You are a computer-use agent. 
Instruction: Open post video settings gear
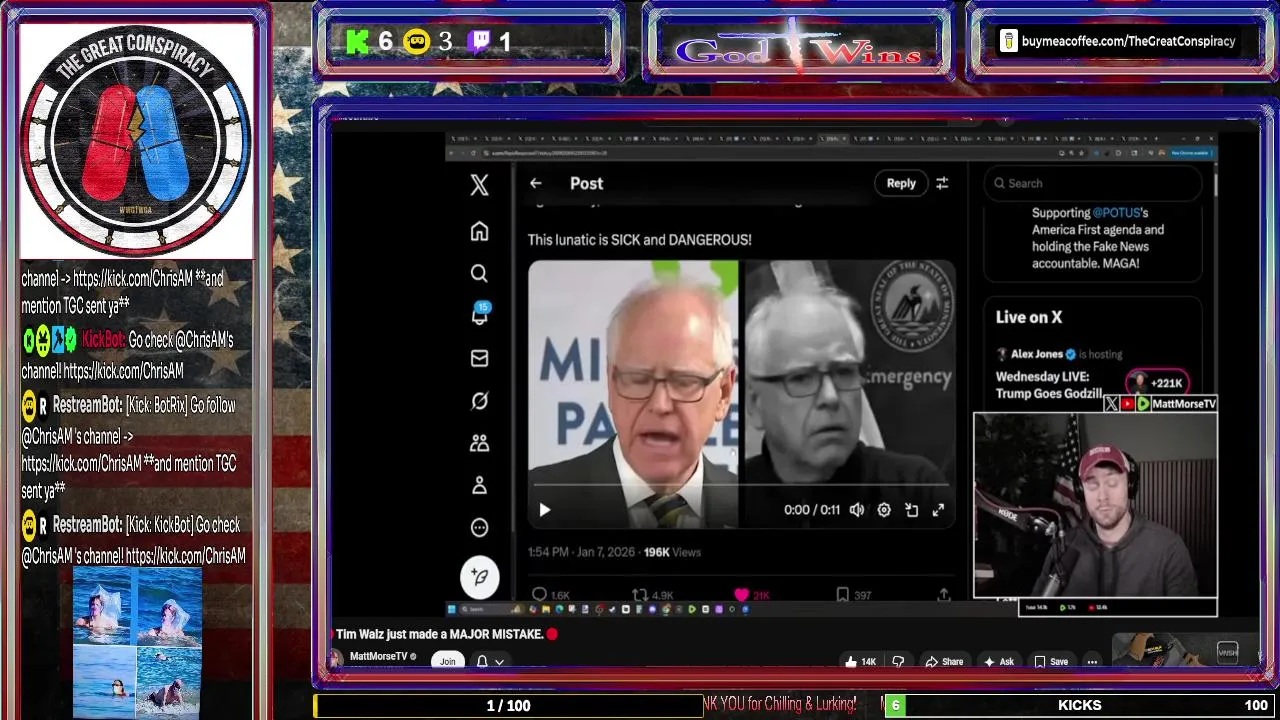[x=884, y=510]
